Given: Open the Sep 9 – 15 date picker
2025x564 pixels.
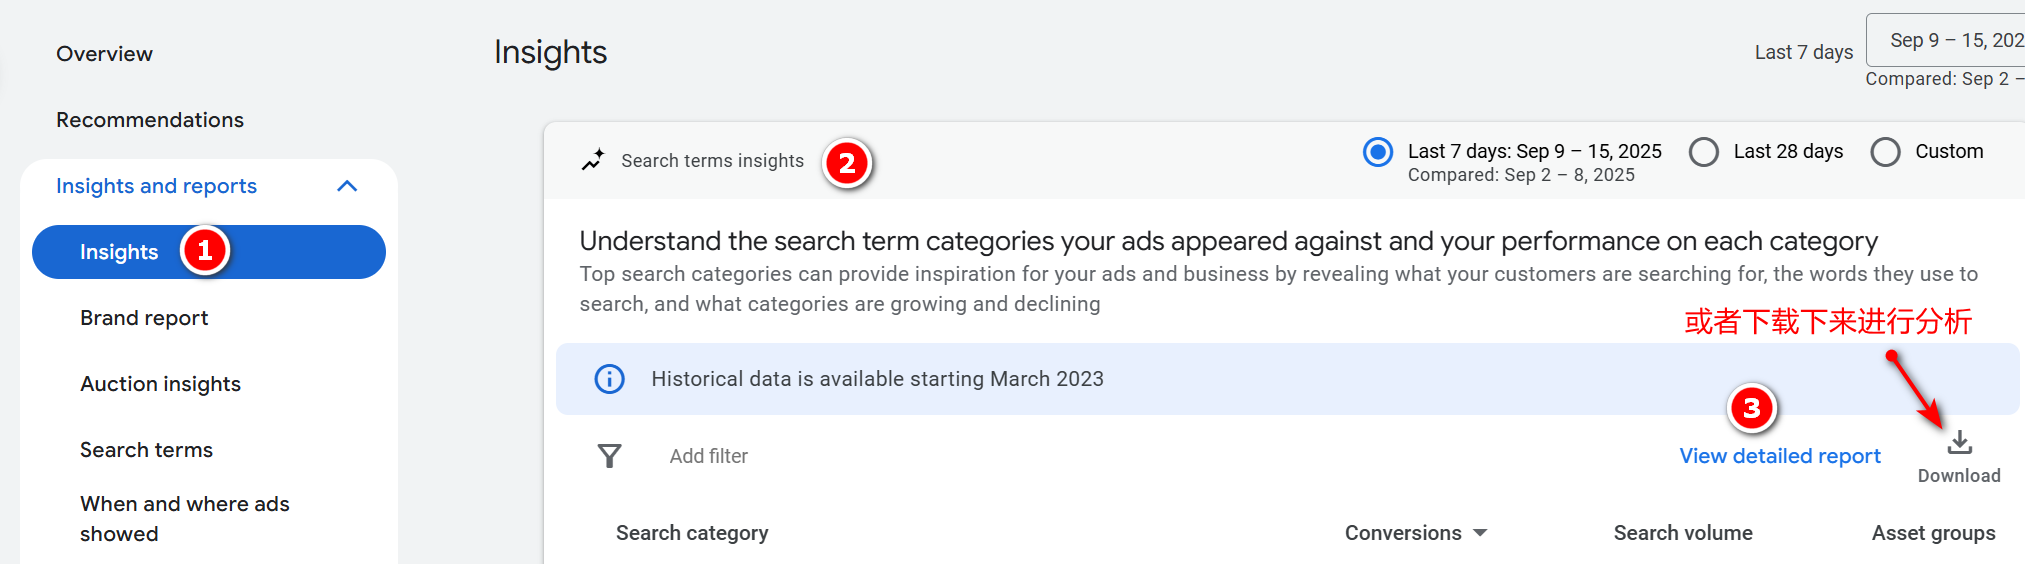Looking at the screenshot, I should click(x=1950, y=40).
